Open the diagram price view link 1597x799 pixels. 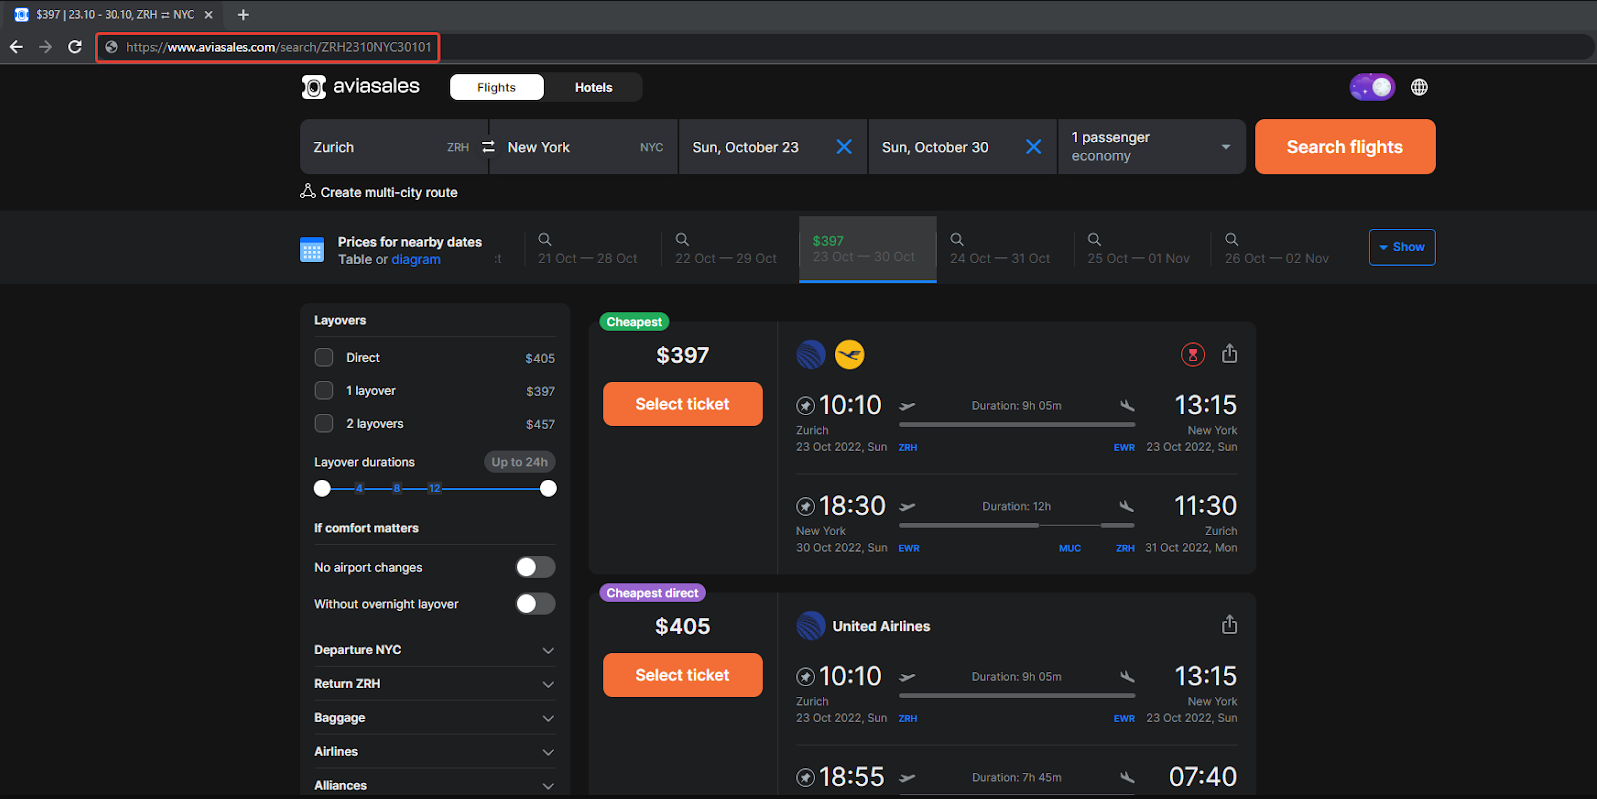tap(416, 259)
